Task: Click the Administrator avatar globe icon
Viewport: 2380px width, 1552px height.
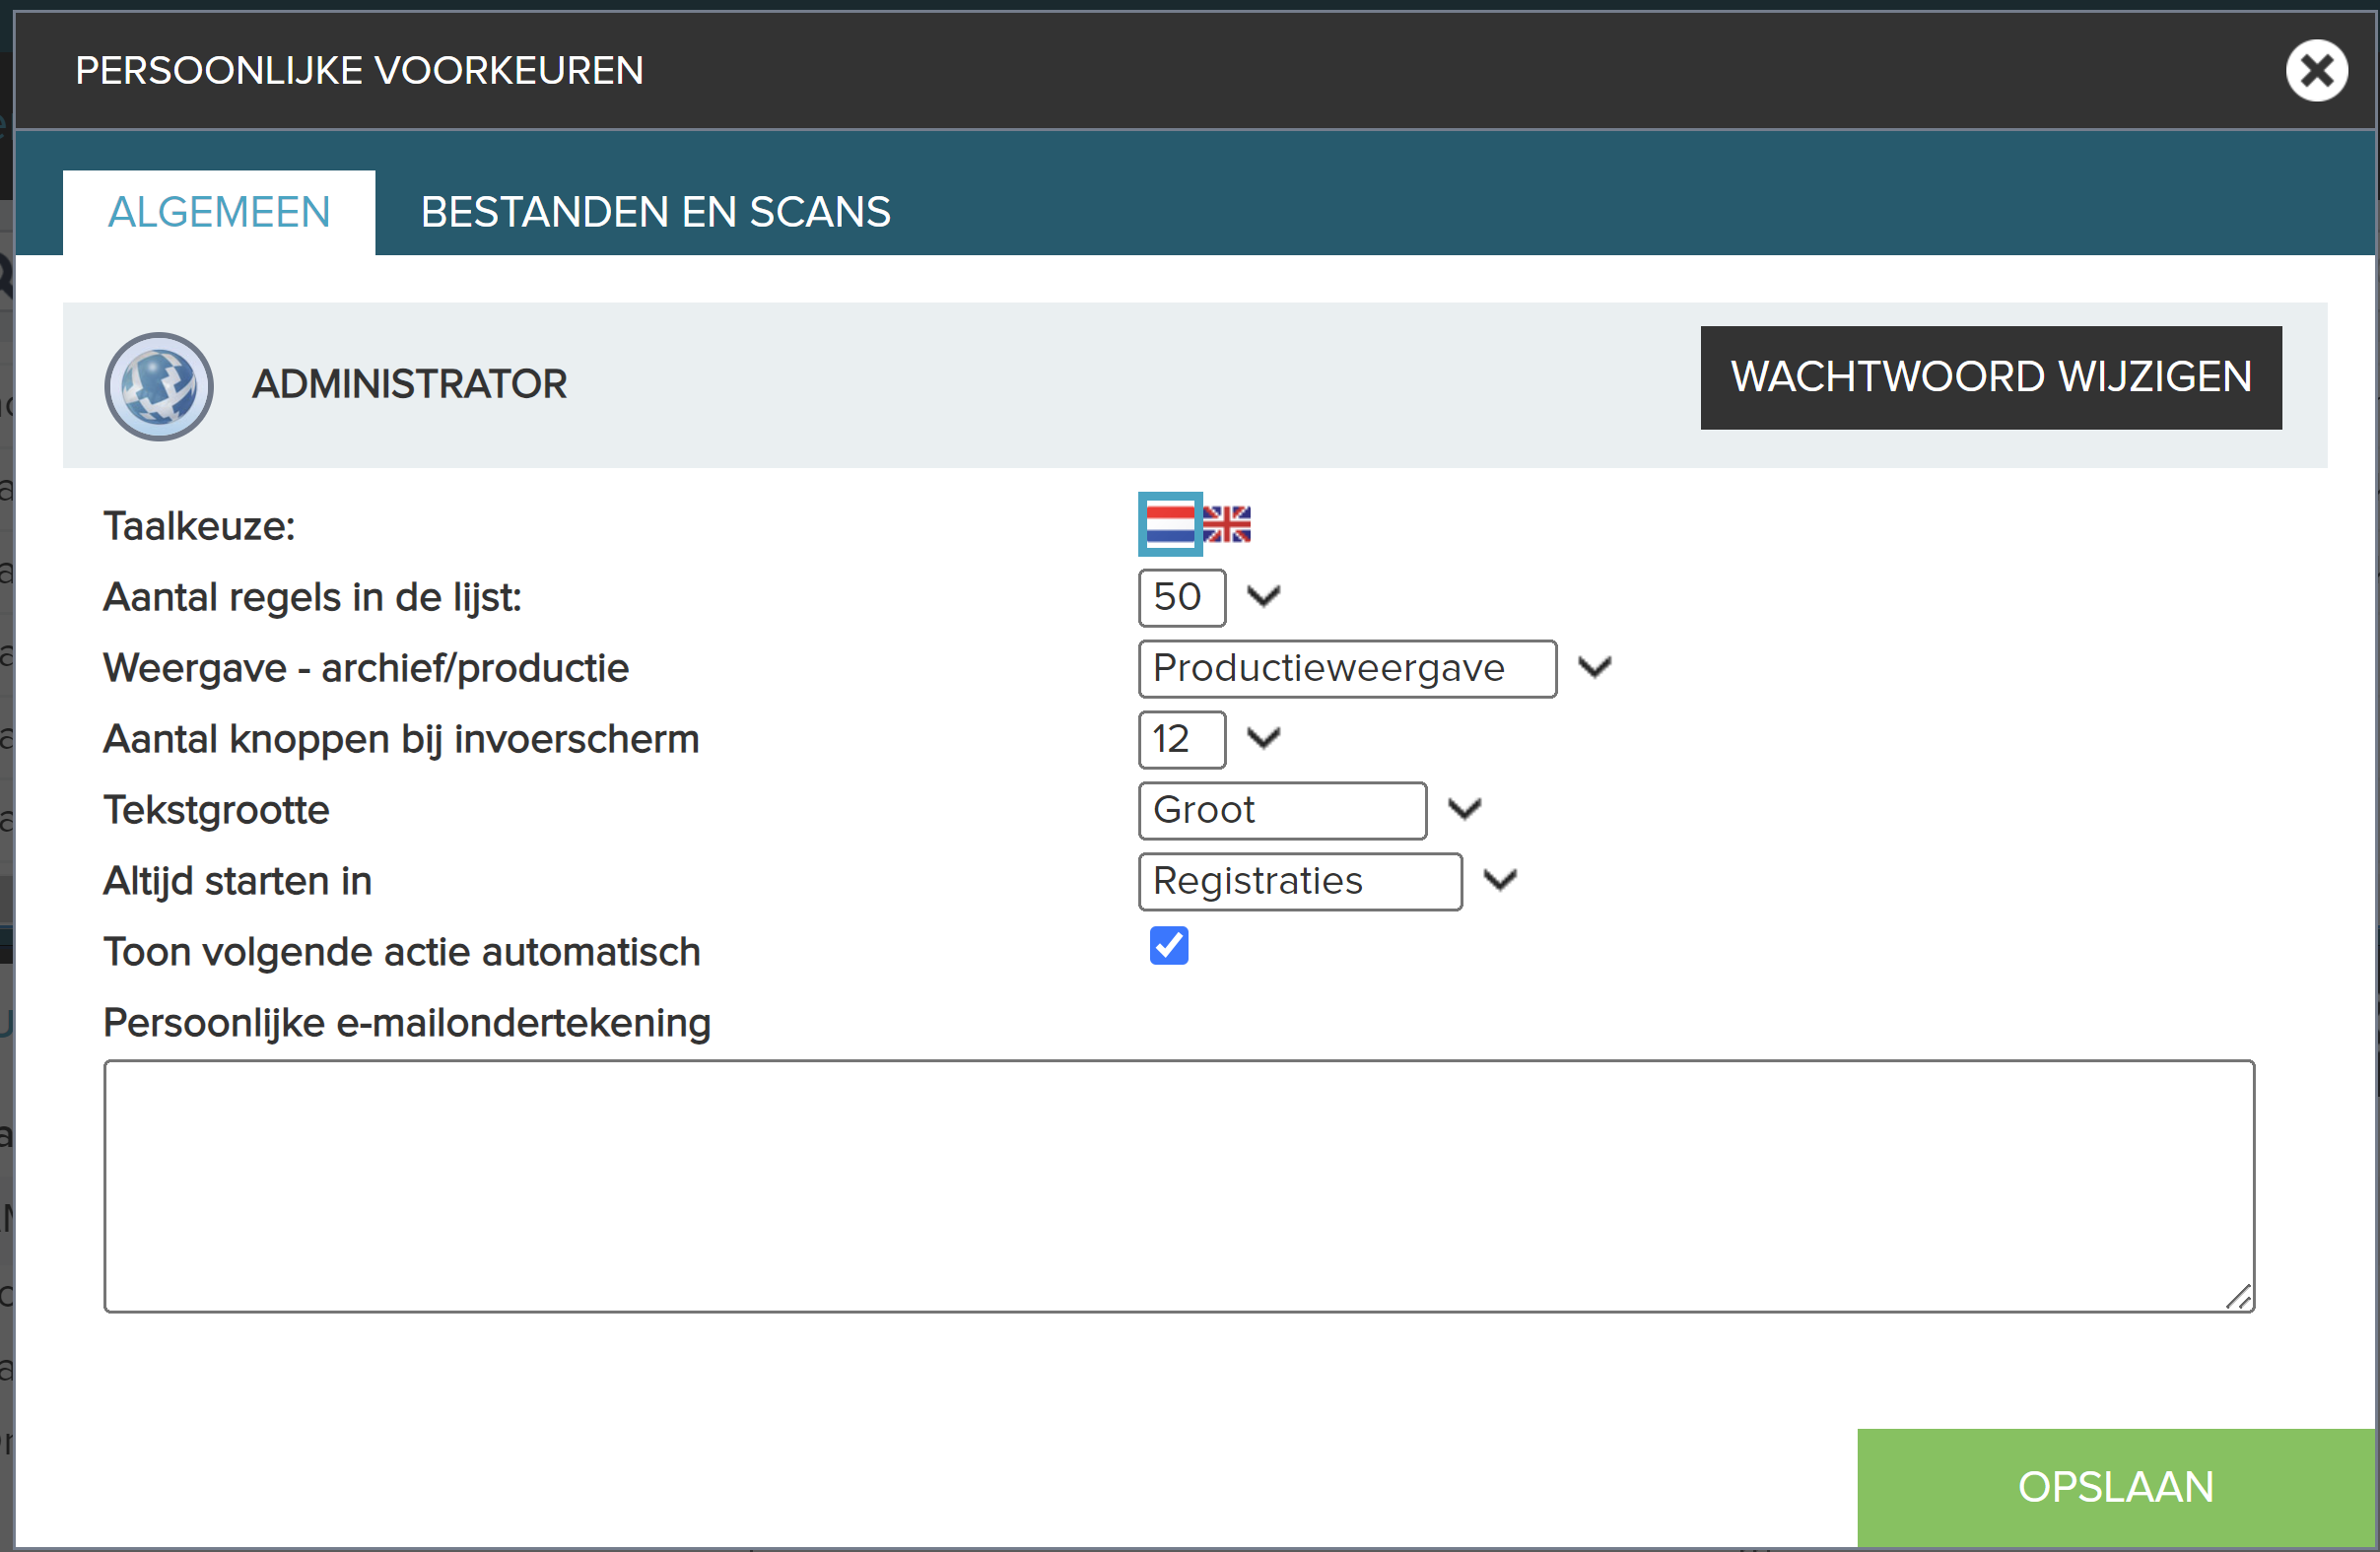Action: pyautogui.click(x=159, y=387)
